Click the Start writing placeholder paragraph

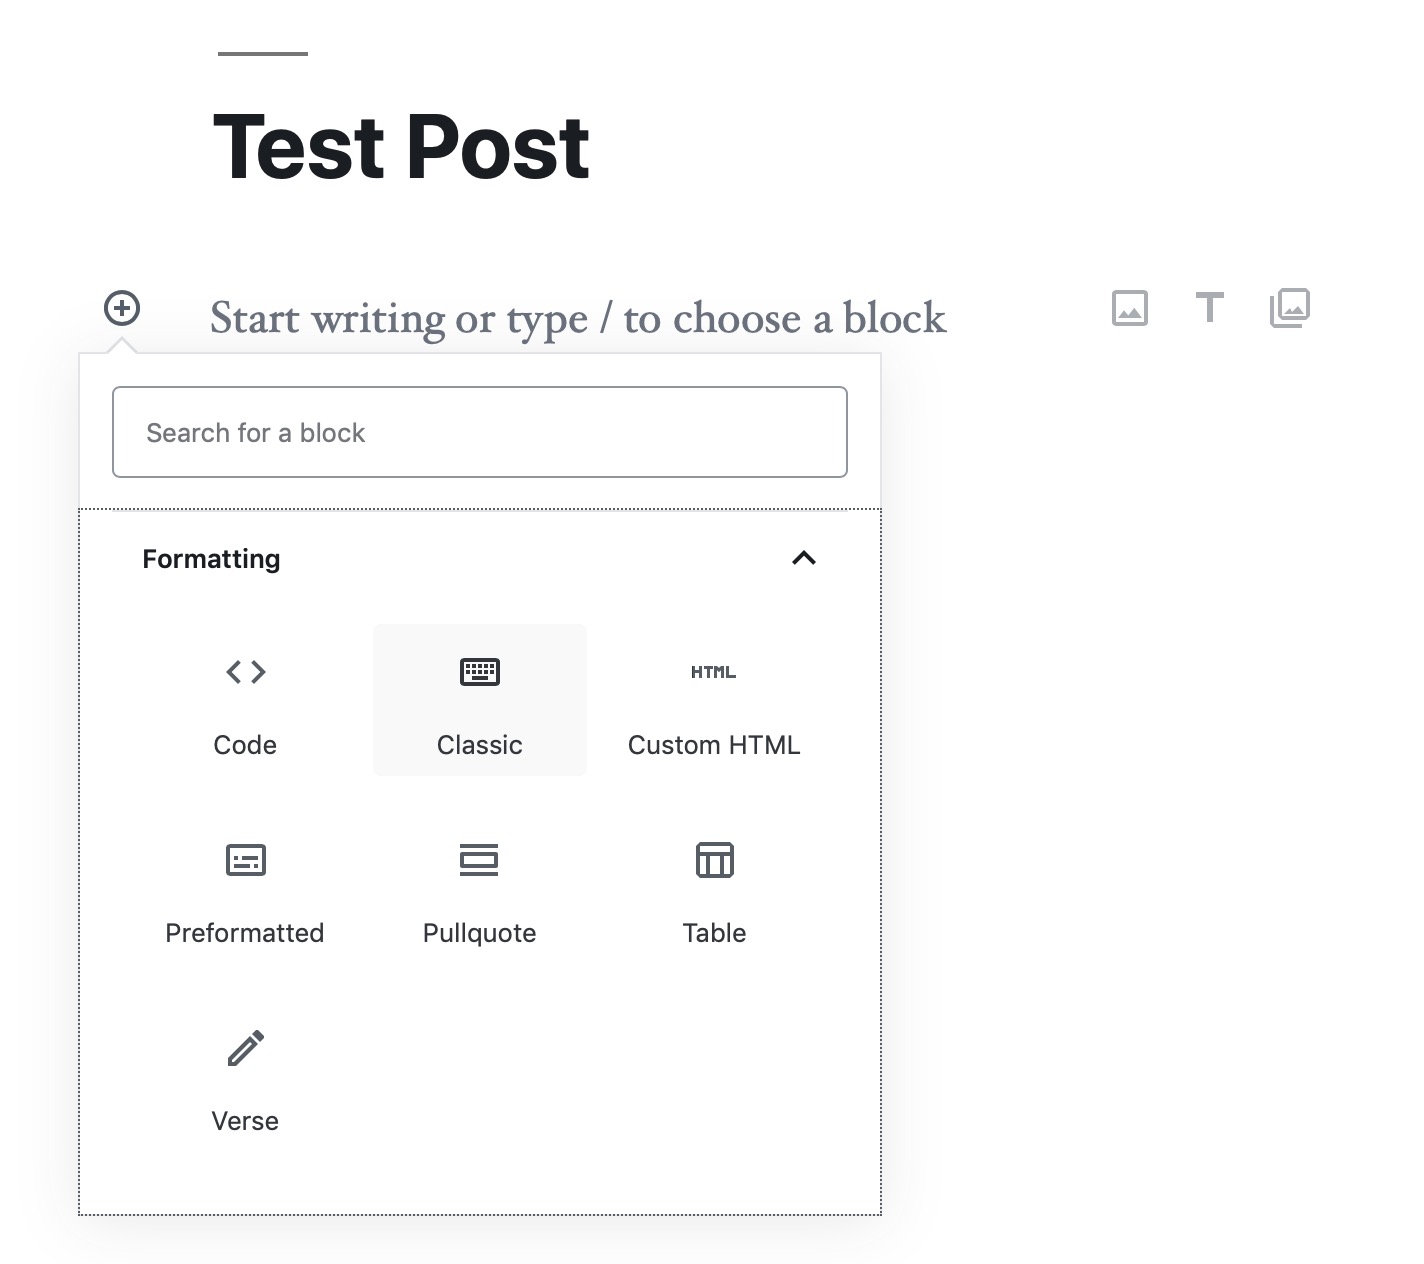(x=578, y=319)
